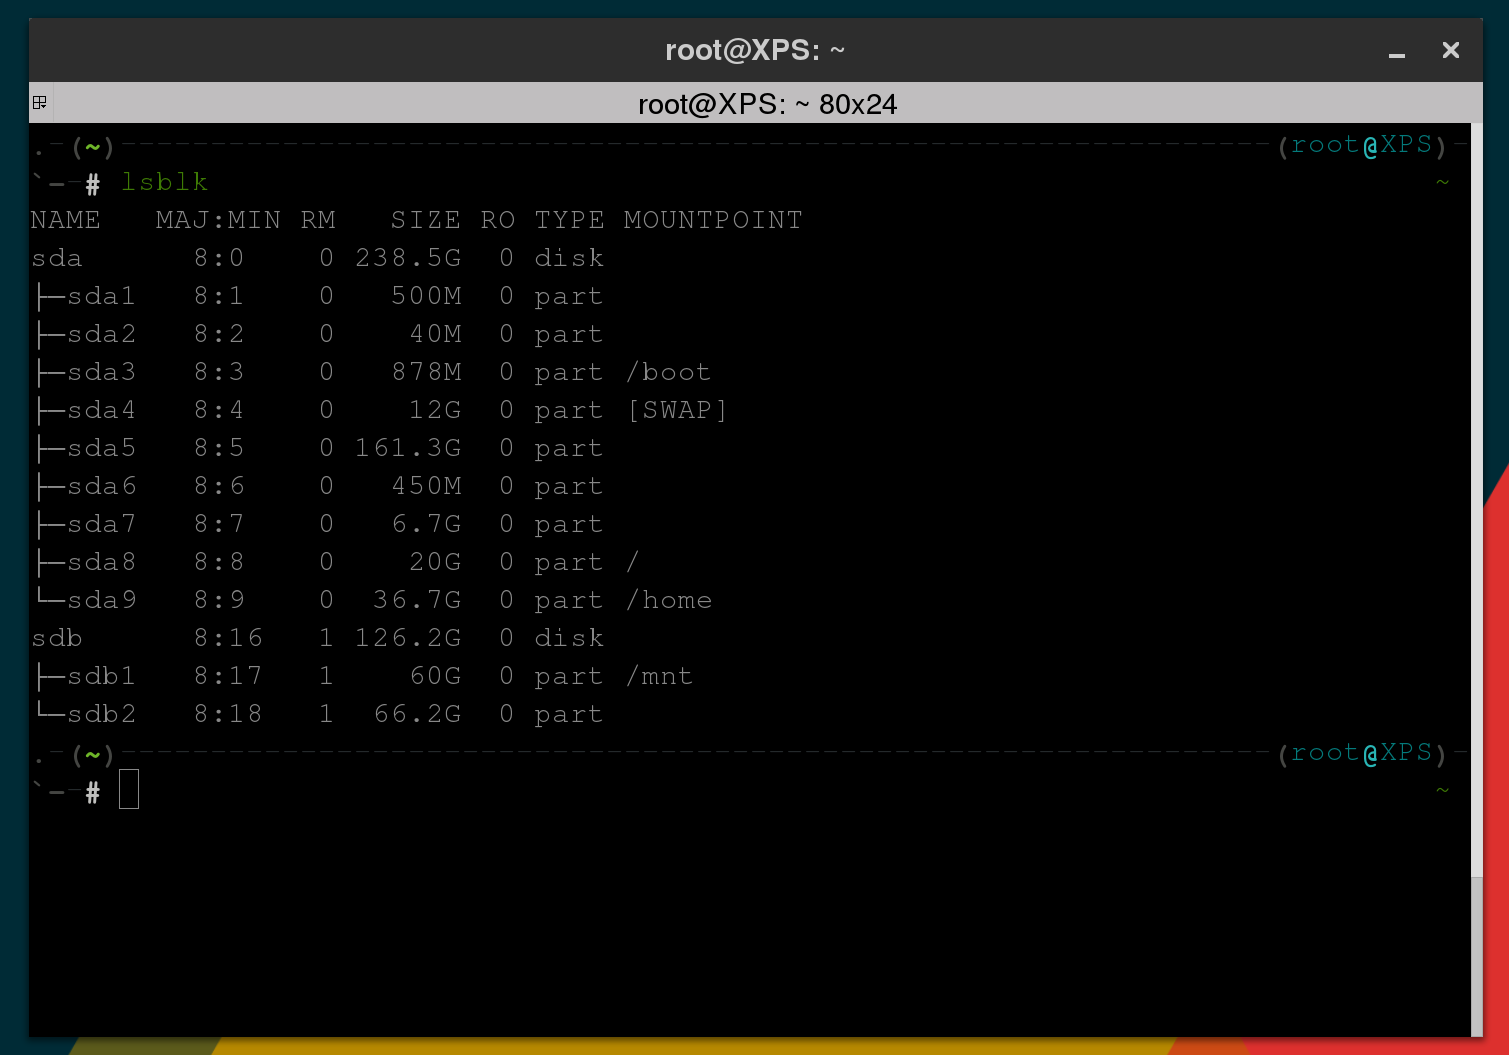Click the '450M' size value
This screenshot has width=1509, height=1055.
[427, 486]
